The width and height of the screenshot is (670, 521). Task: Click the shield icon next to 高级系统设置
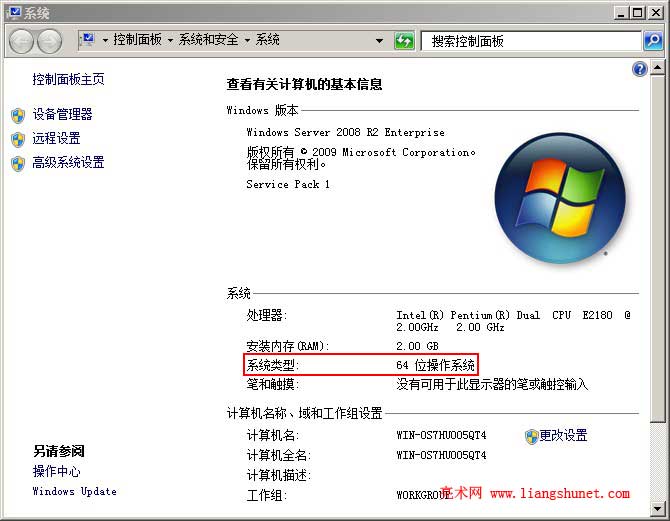coord(18,163)
